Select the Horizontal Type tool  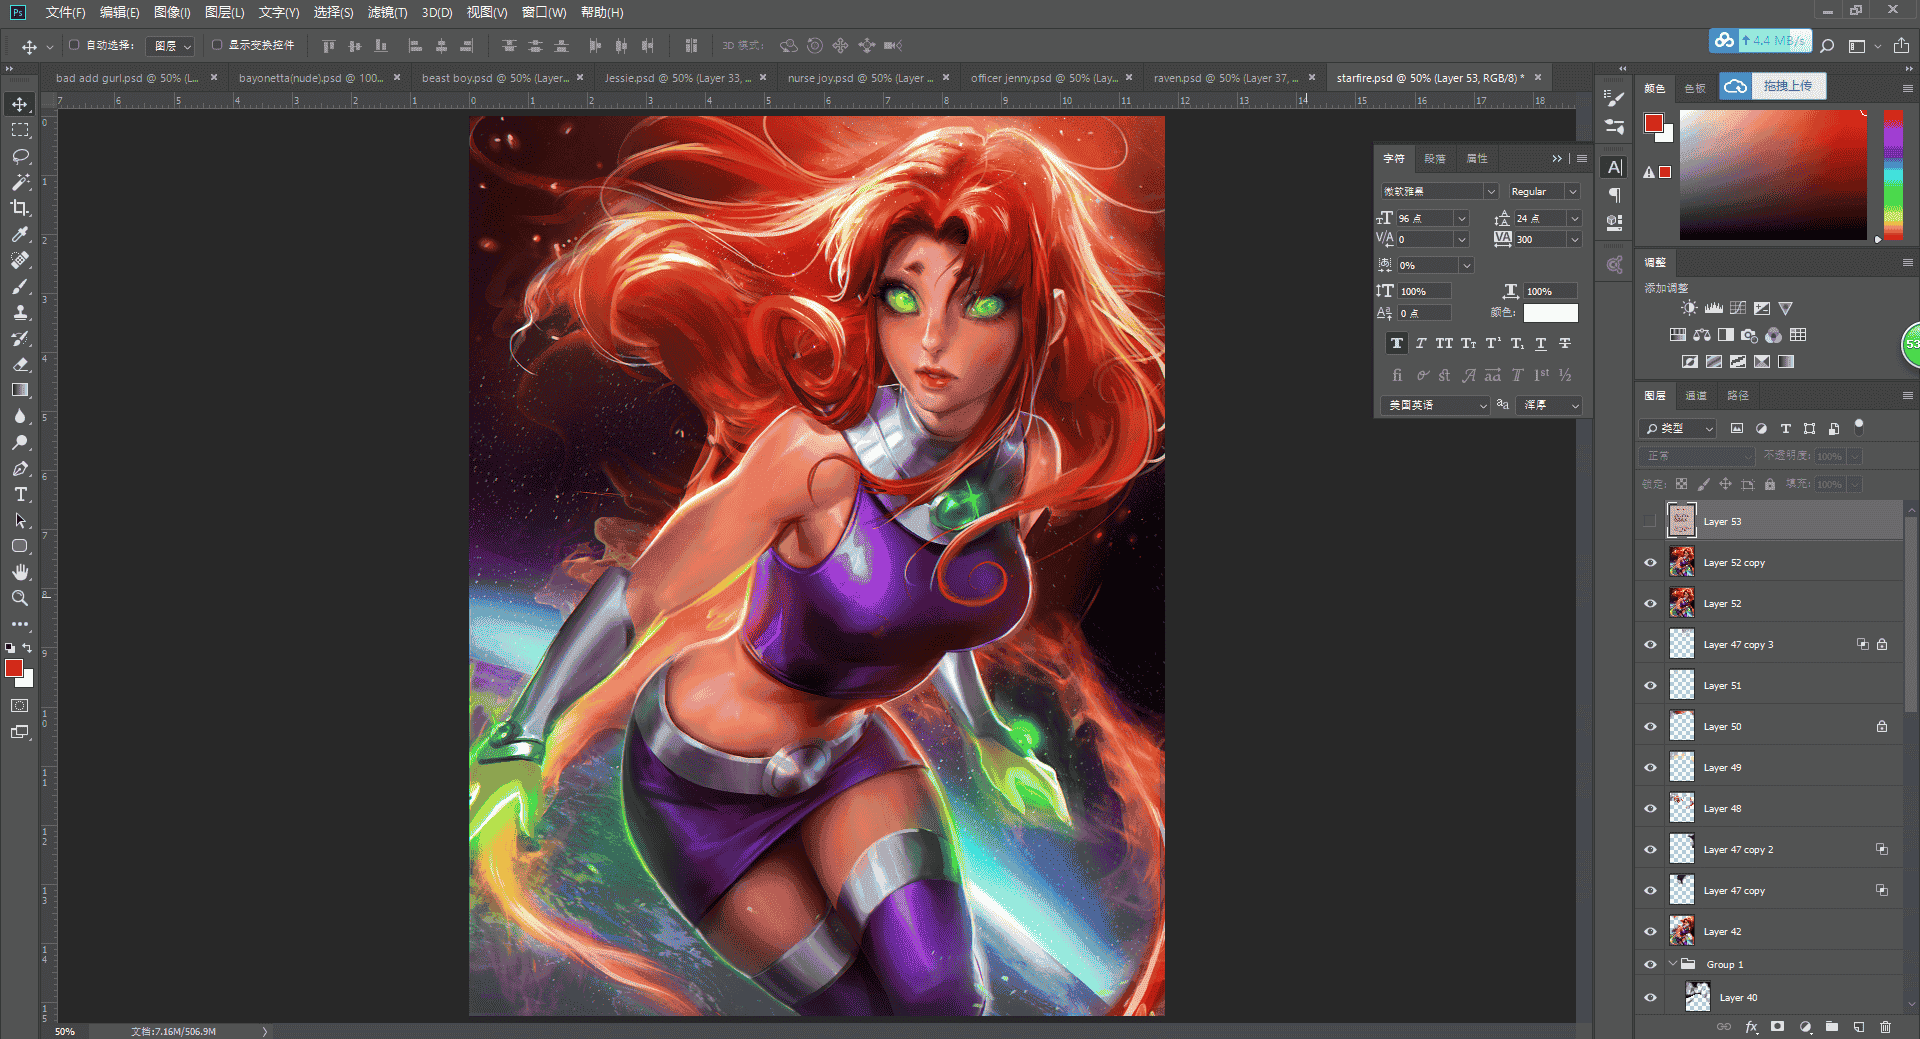(20, 494)
